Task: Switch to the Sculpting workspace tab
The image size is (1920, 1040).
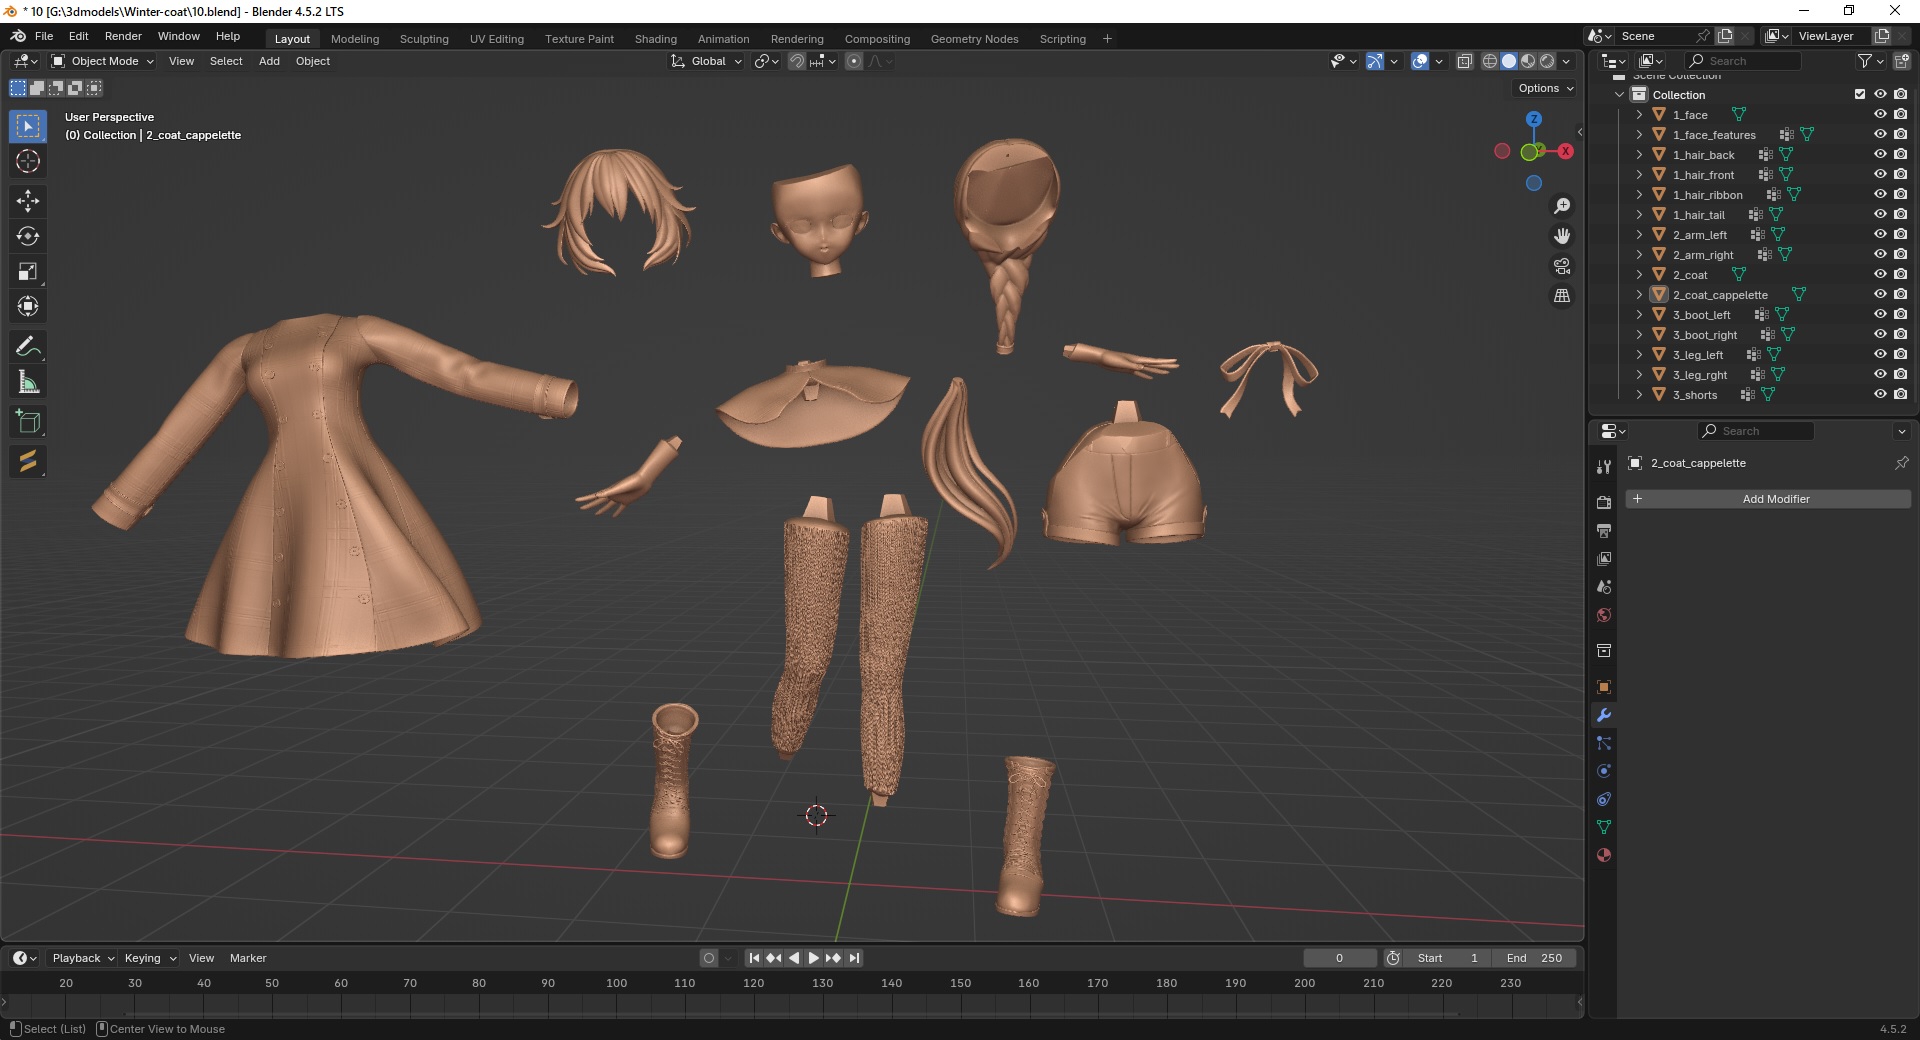Action: (x=424, y=39)
